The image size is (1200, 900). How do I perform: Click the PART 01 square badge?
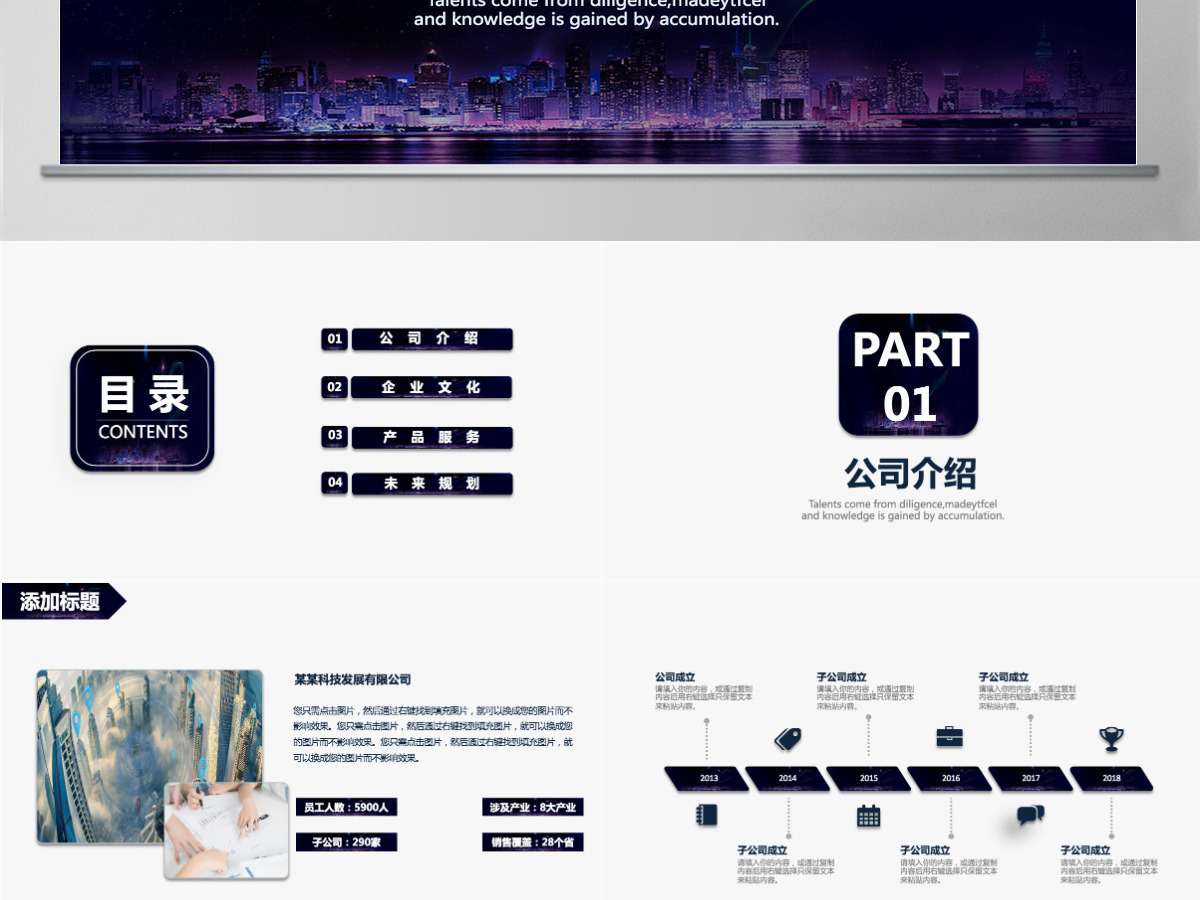[909, 375]
